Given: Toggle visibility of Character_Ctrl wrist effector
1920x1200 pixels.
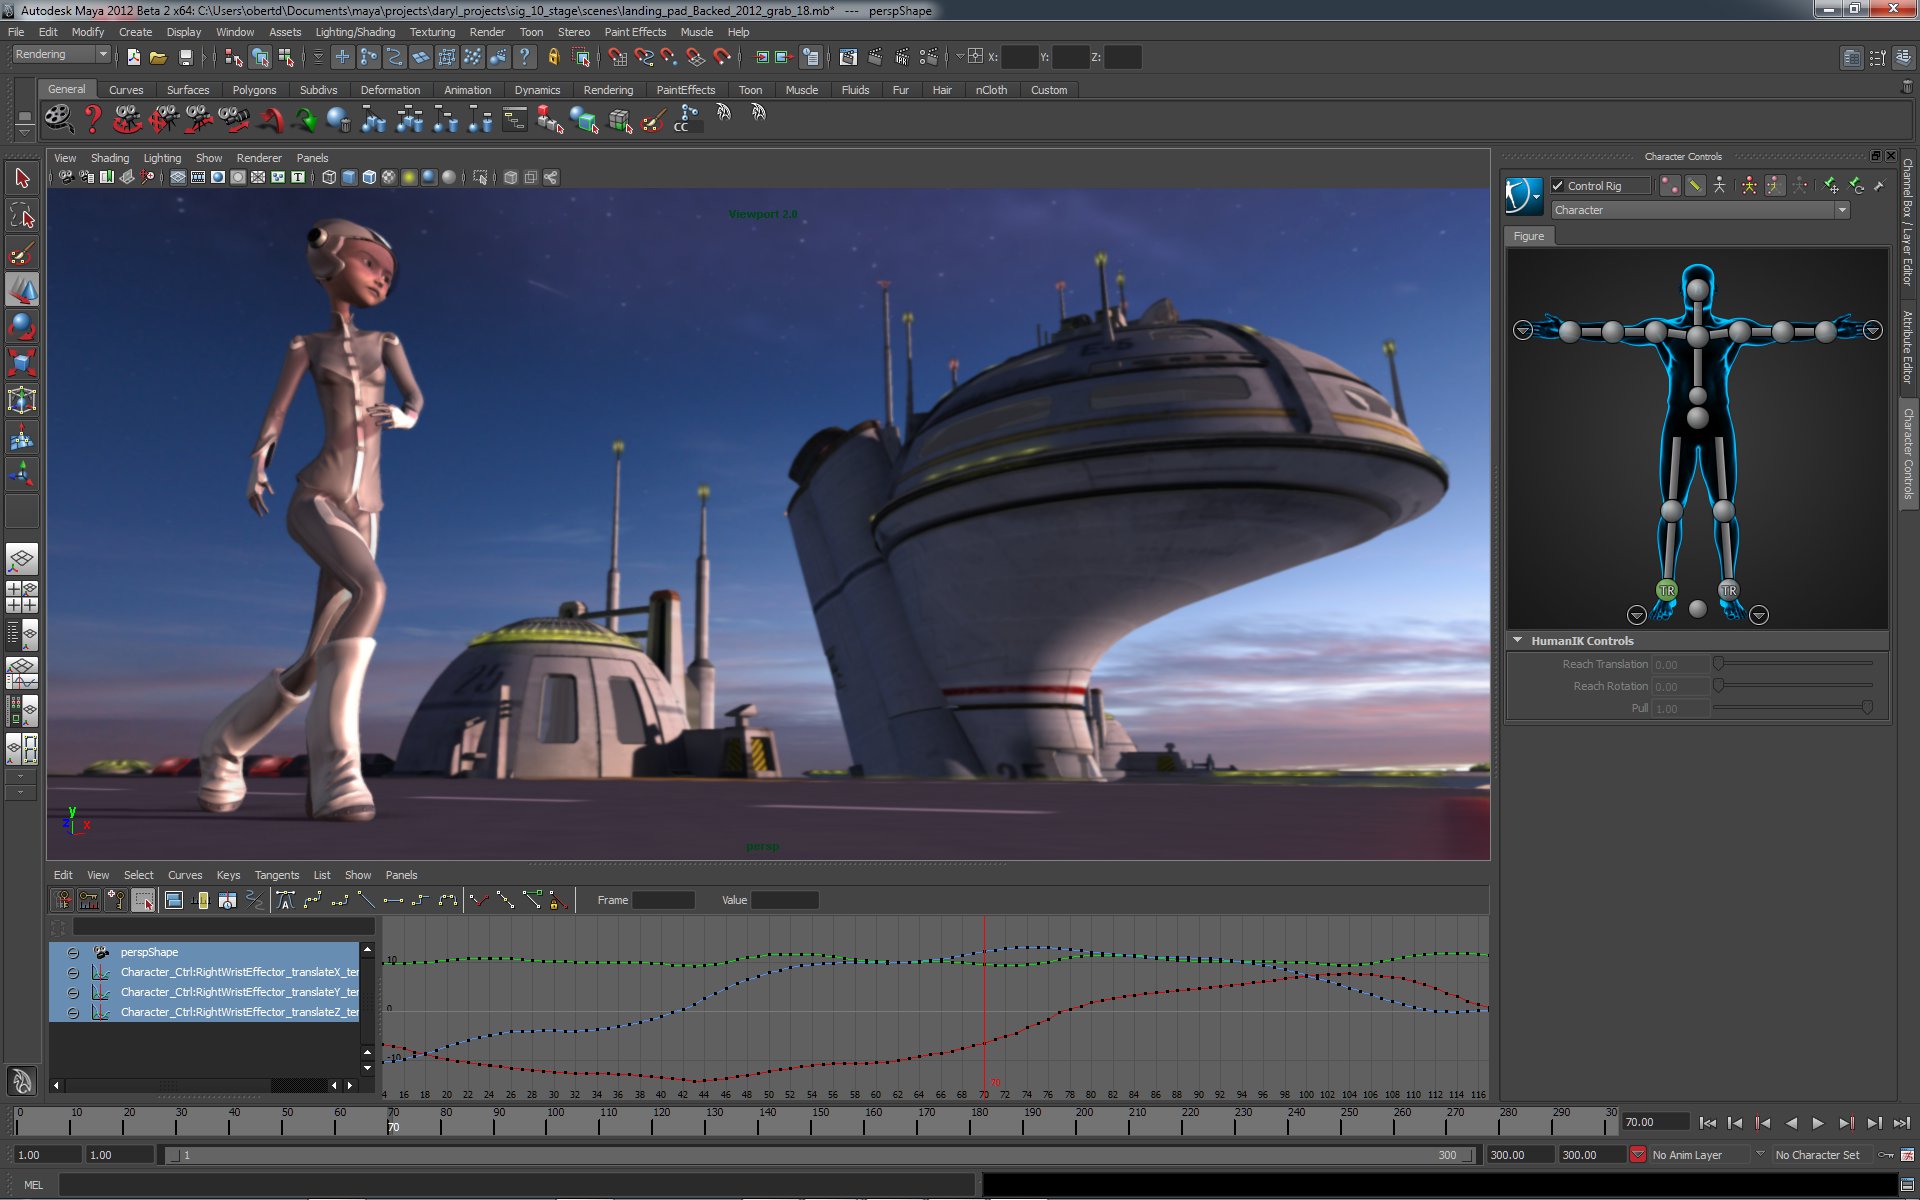Looking at the screenshot, I should click(x=72, y=971).
